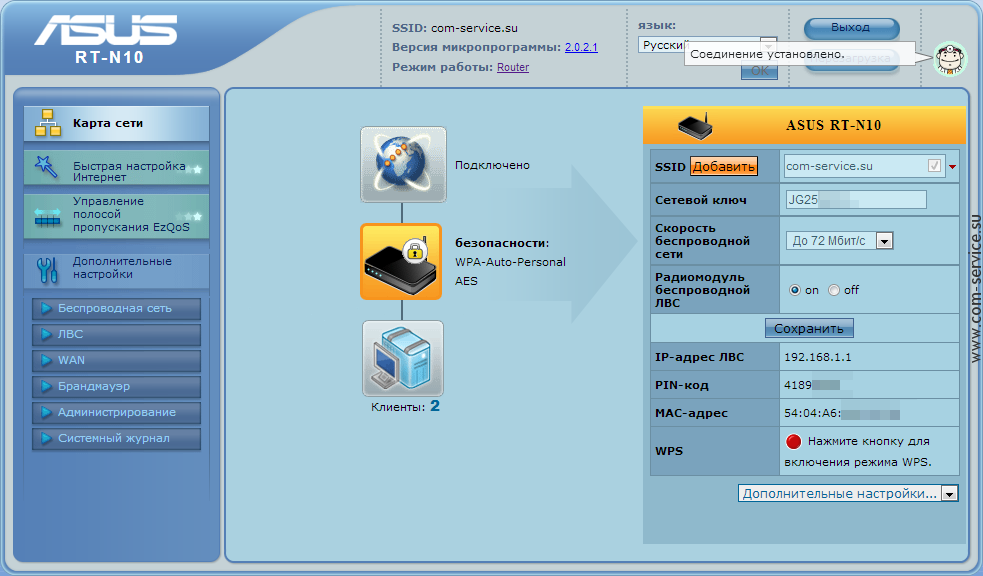Open the wireless speed dropdown До 72 Мбит/с

click(x=839, y=241)
